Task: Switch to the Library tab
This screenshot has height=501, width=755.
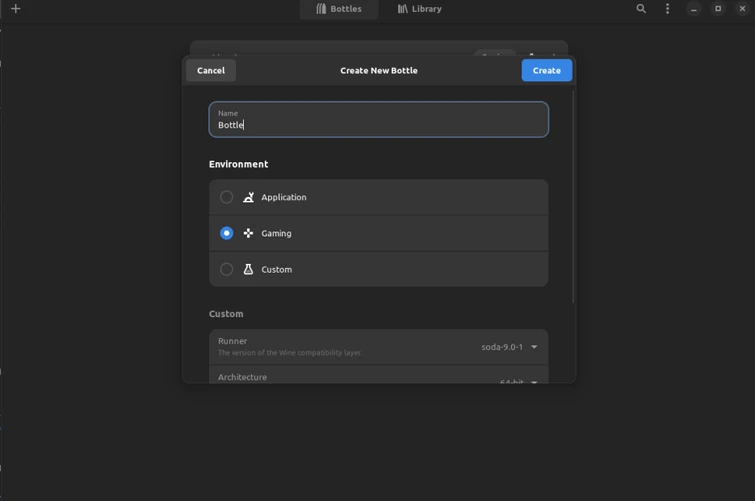Action: coord(419,9)
